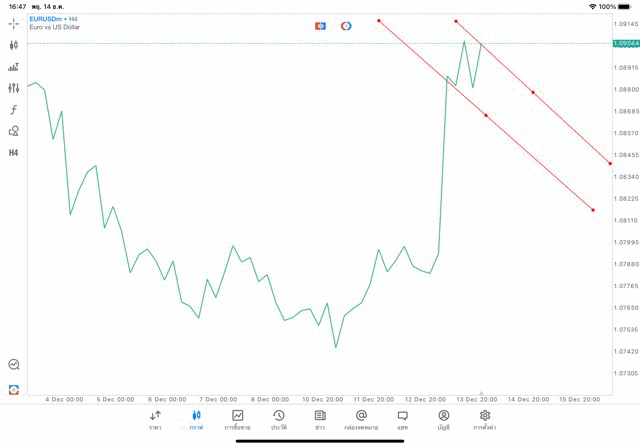Open the drawing objects shapes icon
This screenshot has width=640, height=447.
pos(13,131)
